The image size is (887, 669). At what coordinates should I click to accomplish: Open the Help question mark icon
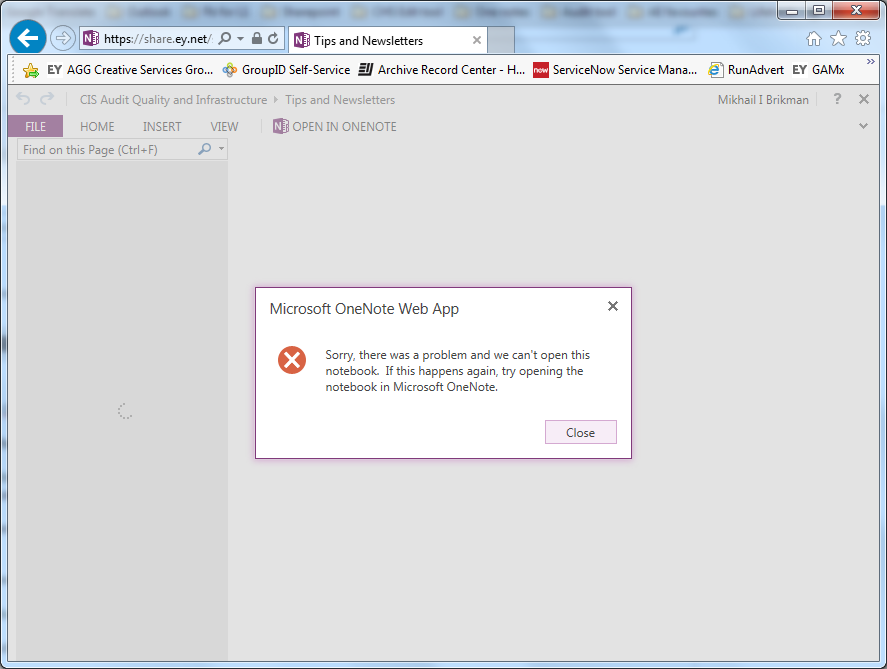tap(837, 99)
